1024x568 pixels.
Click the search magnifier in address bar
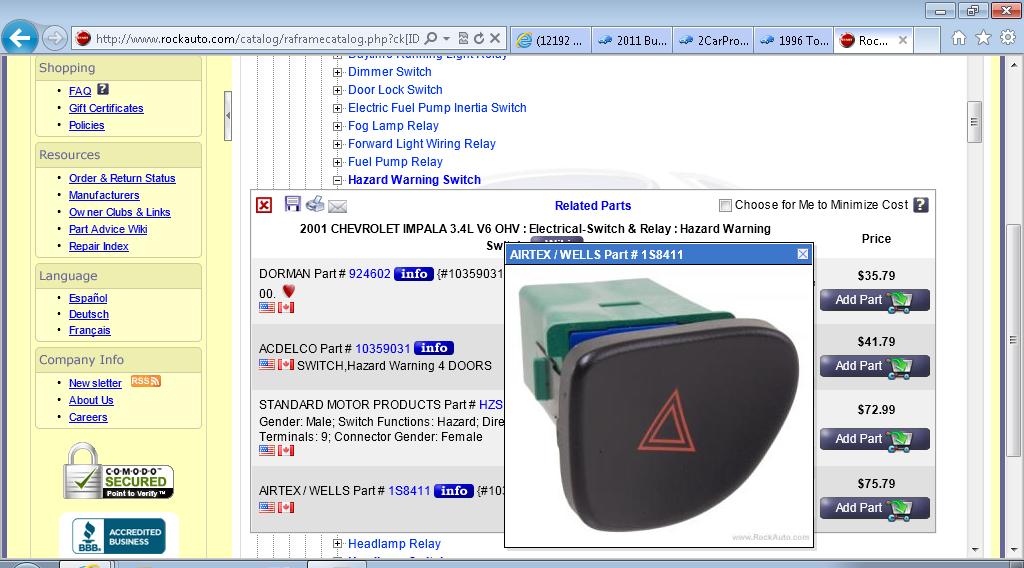(430, 39)
